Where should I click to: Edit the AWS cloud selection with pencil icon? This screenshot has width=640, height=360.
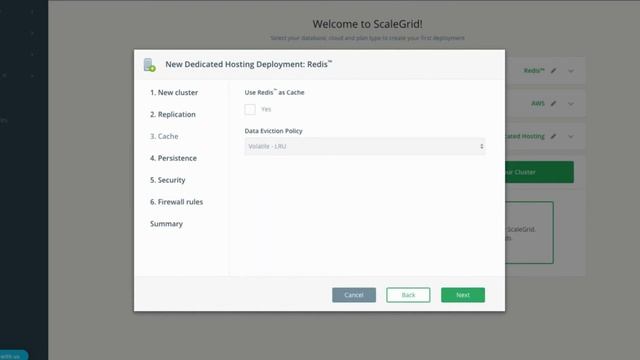click(x=553, y=104)
